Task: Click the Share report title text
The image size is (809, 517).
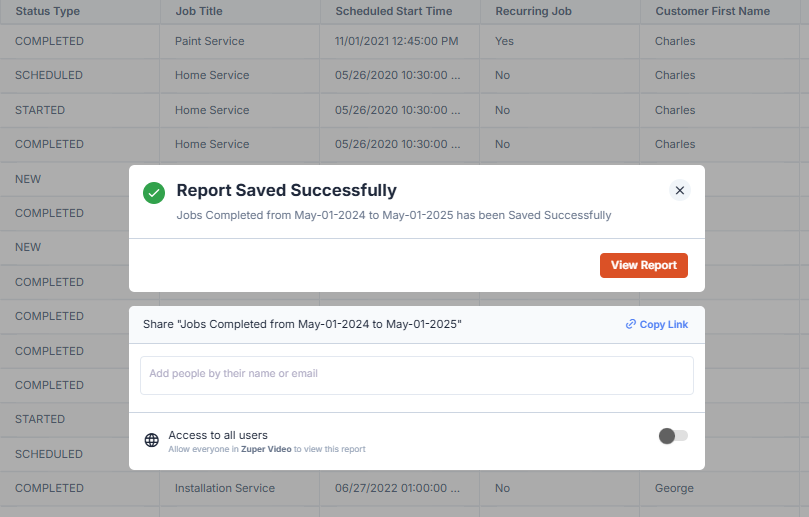Action: point(302,324)
